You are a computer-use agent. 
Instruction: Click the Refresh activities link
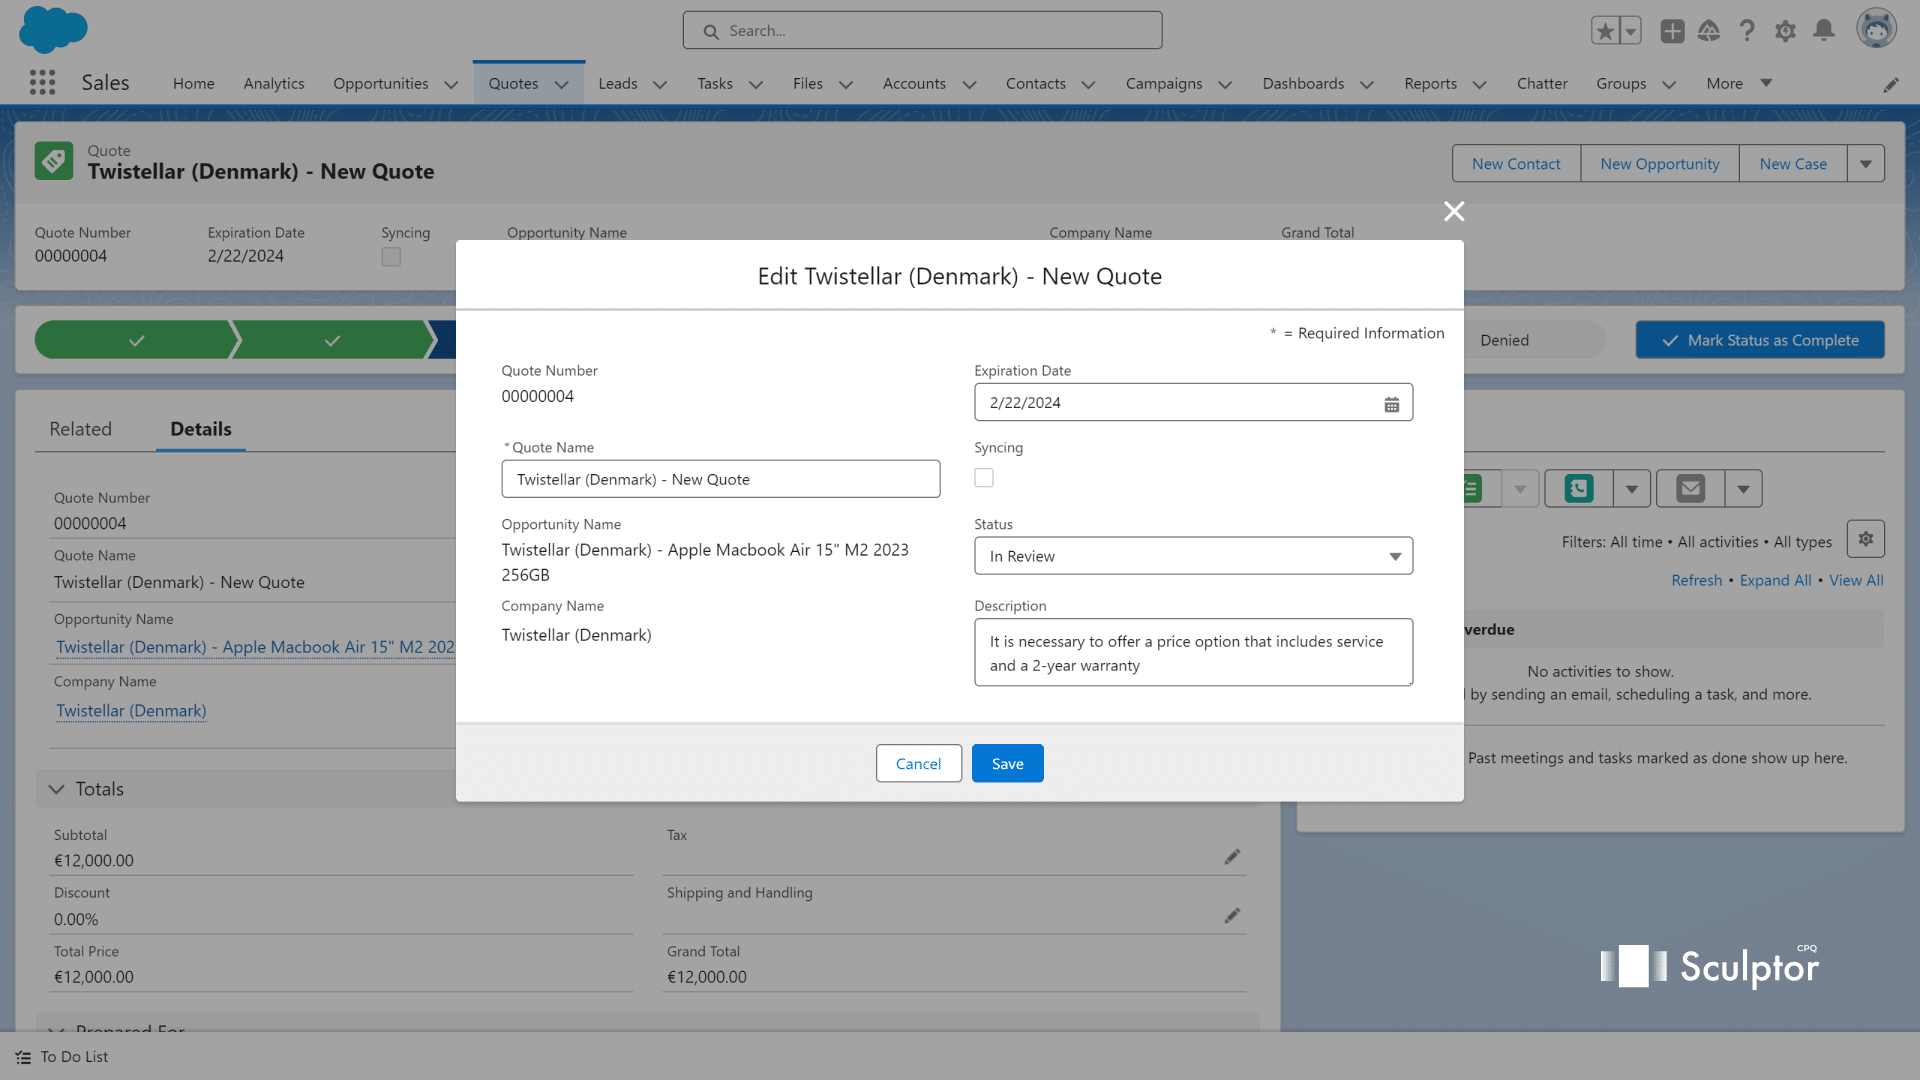tap(1696, 581)
